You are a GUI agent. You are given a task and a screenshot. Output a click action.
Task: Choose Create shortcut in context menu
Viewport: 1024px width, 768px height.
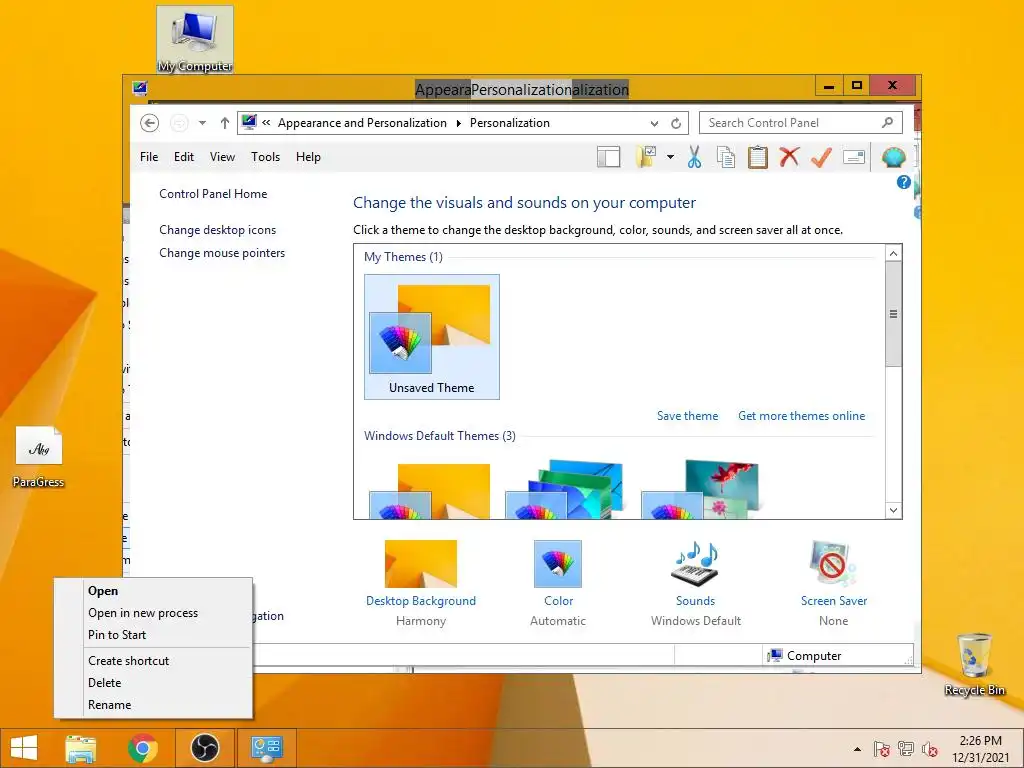tap(153, 661)
